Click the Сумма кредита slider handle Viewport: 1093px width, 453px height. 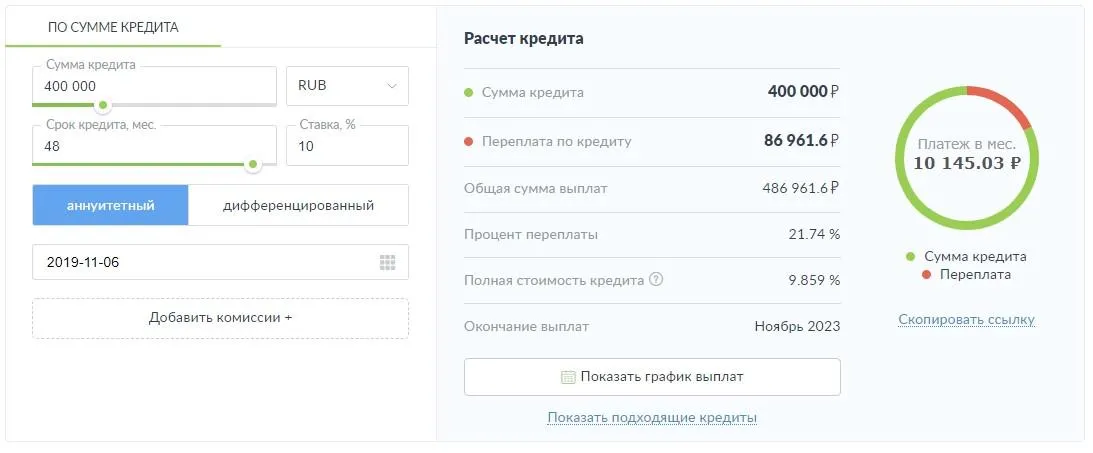[101, 104]
